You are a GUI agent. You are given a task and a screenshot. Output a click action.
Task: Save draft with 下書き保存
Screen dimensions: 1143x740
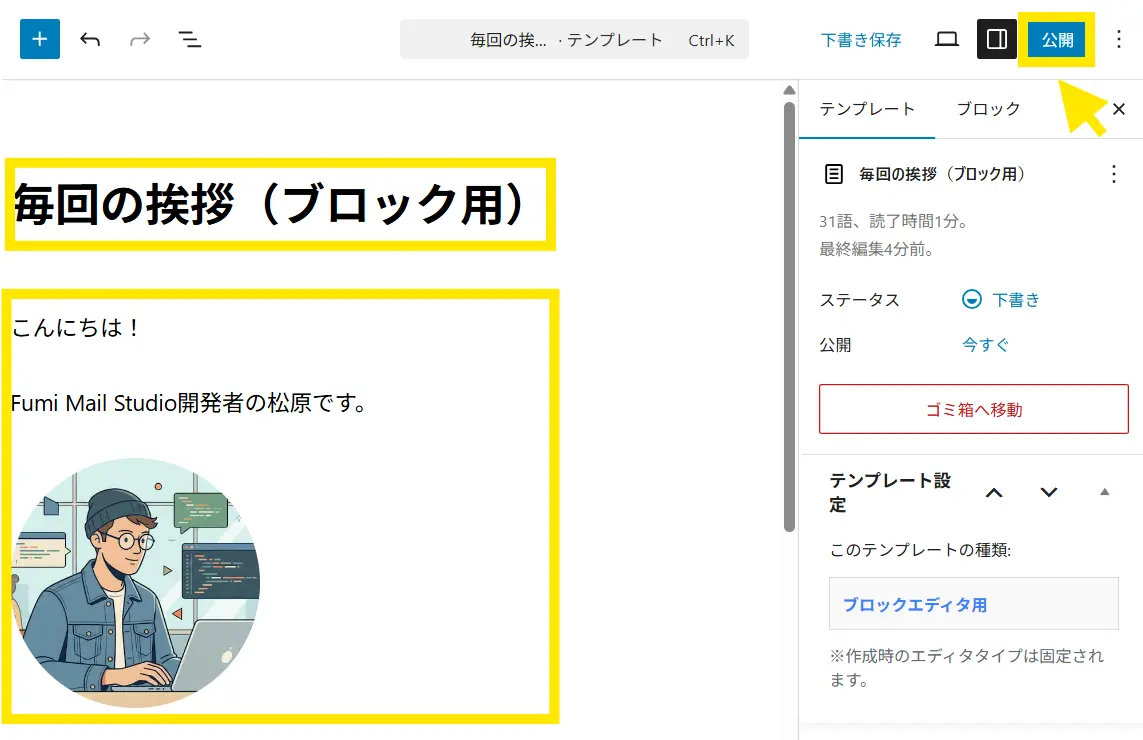[861, 40]
